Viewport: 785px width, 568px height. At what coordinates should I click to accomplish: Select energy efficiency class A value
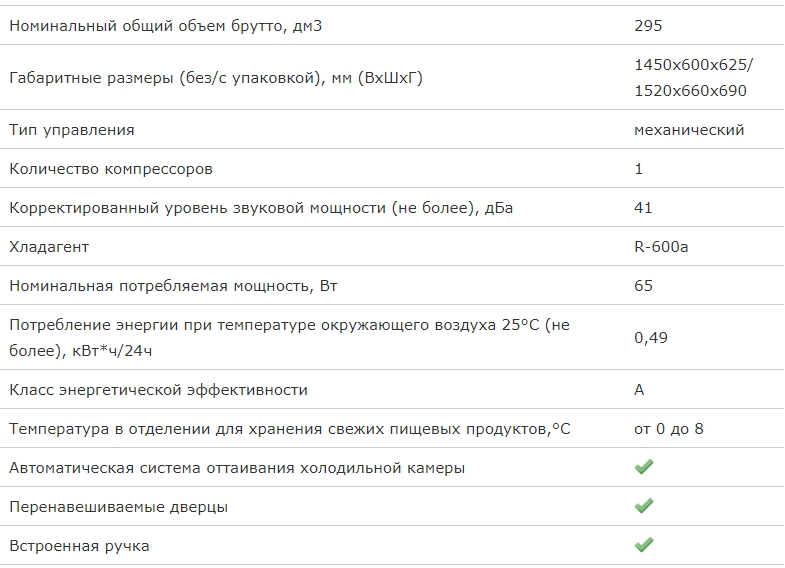point(639,390)
